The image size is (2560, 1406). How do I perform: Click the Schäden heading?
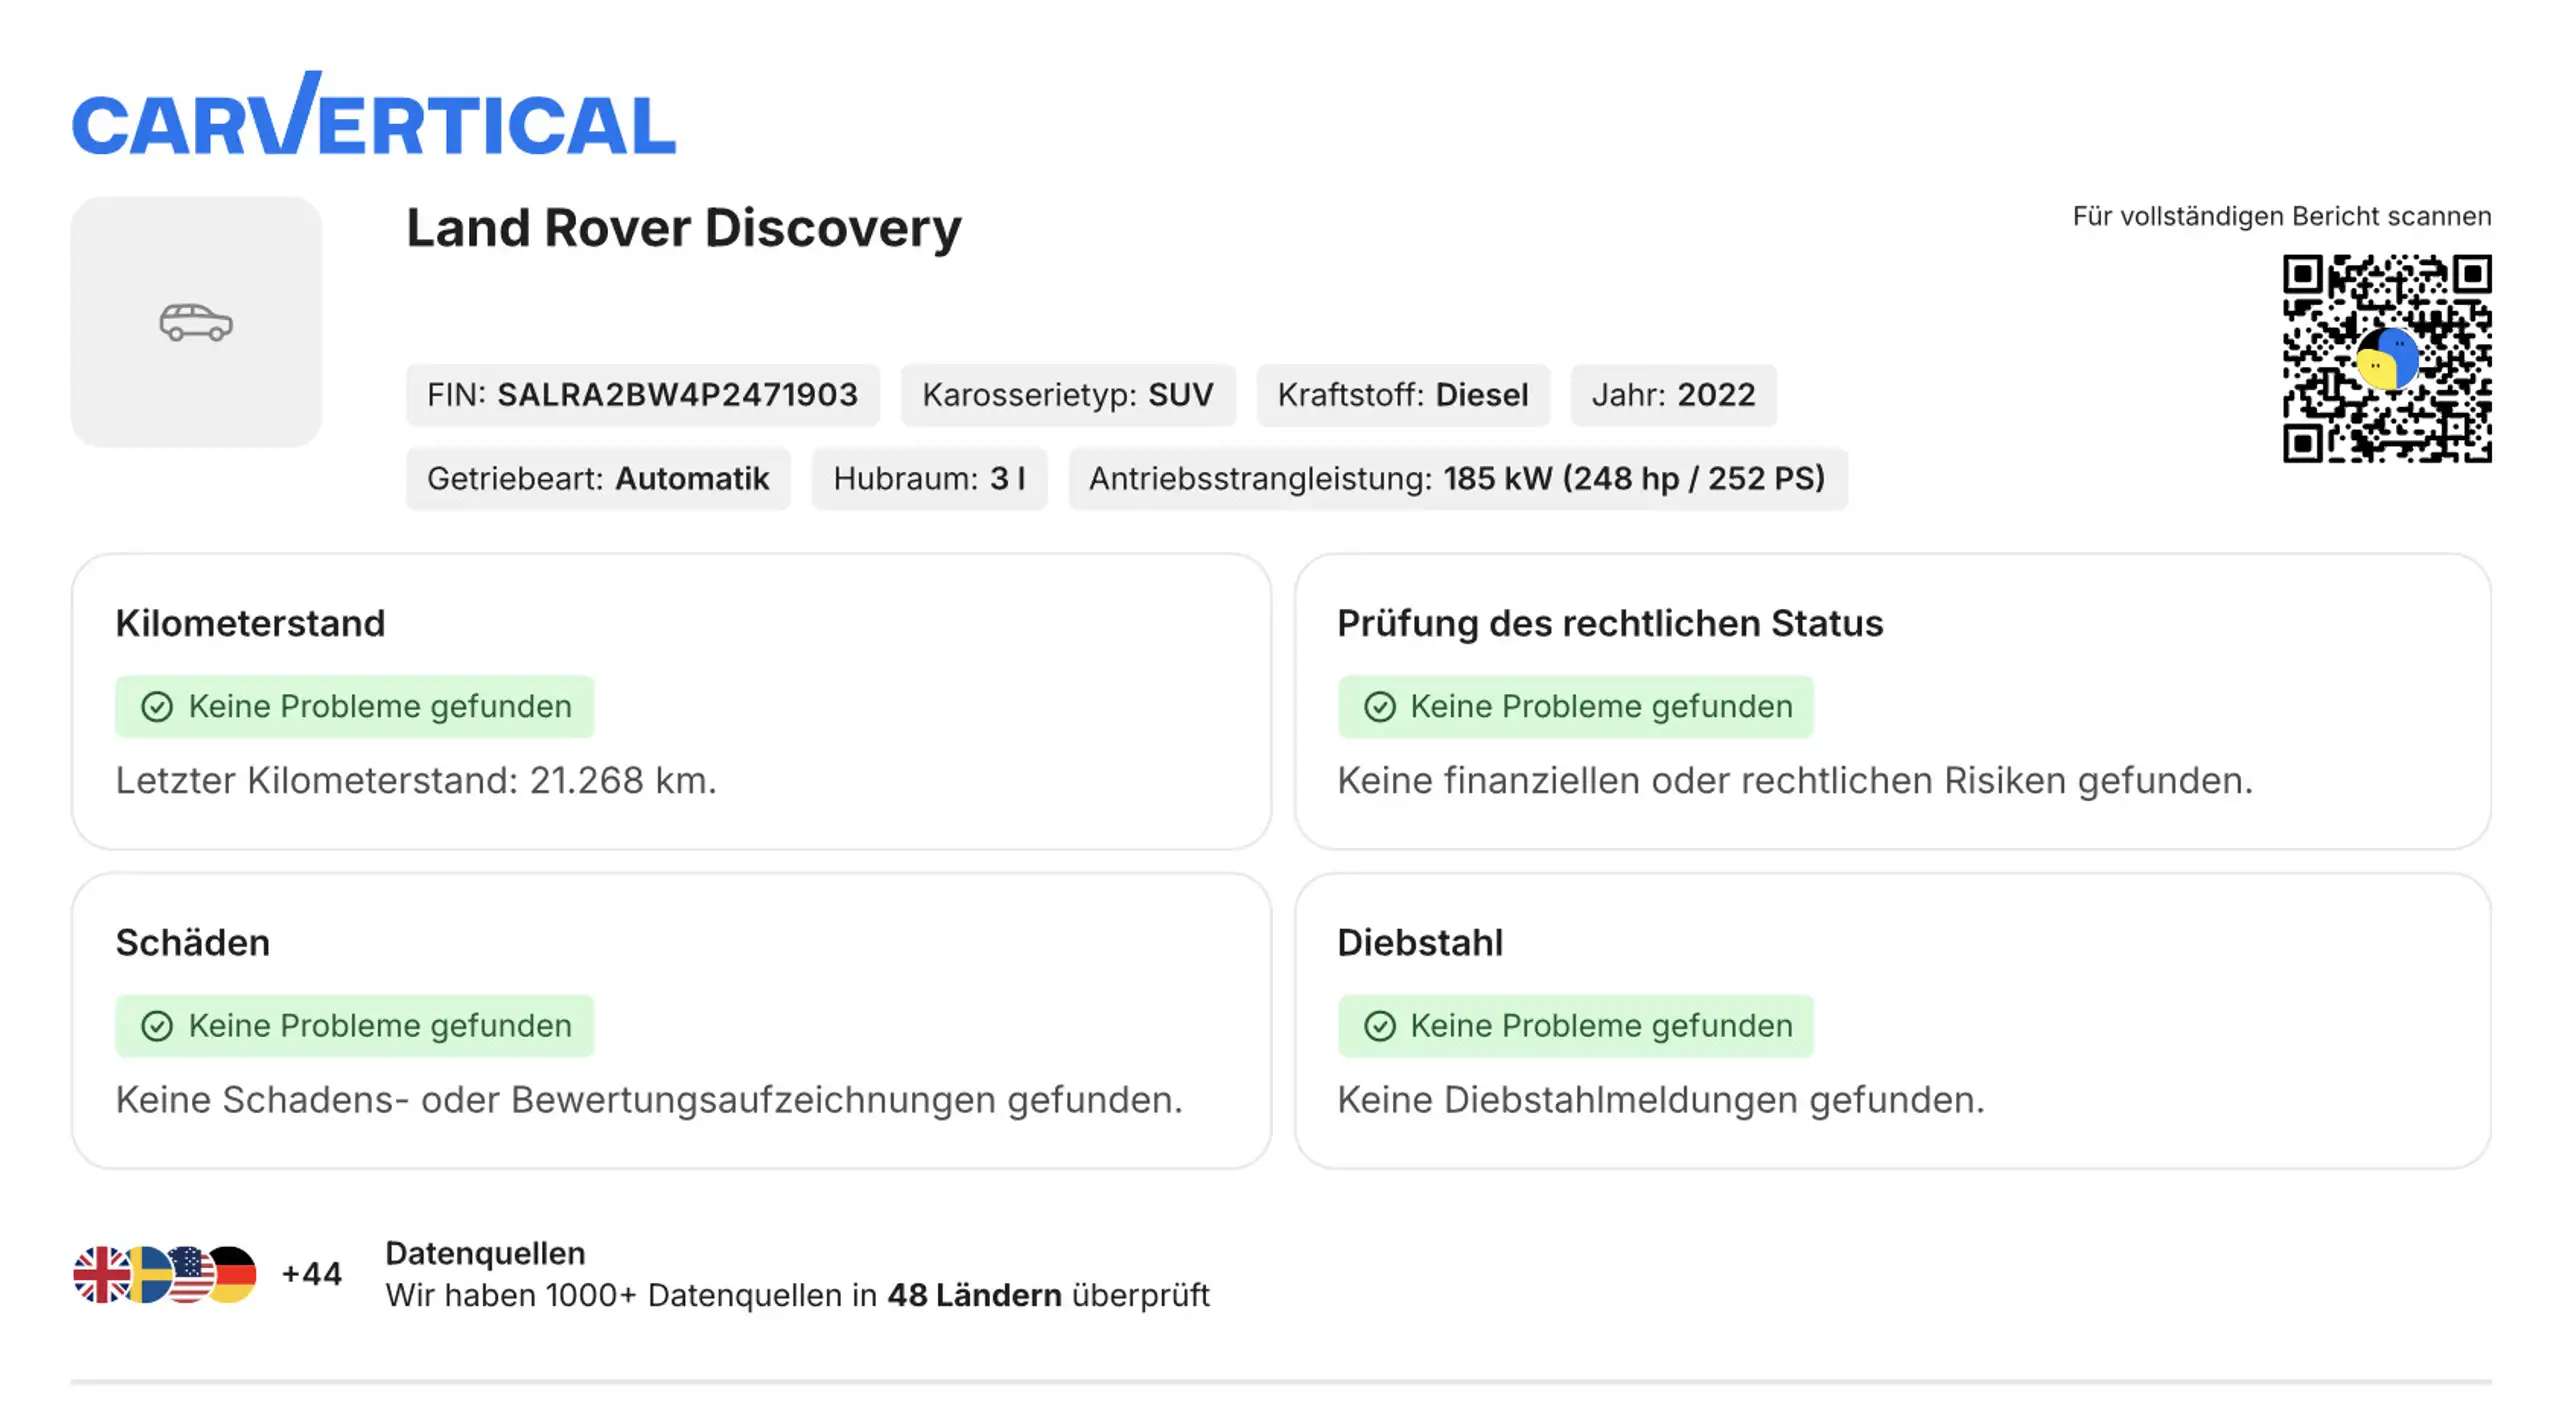point(193,942)
